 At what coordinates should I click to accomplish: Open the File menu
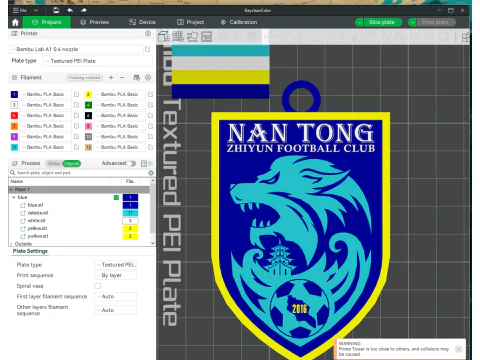(20, 10)
